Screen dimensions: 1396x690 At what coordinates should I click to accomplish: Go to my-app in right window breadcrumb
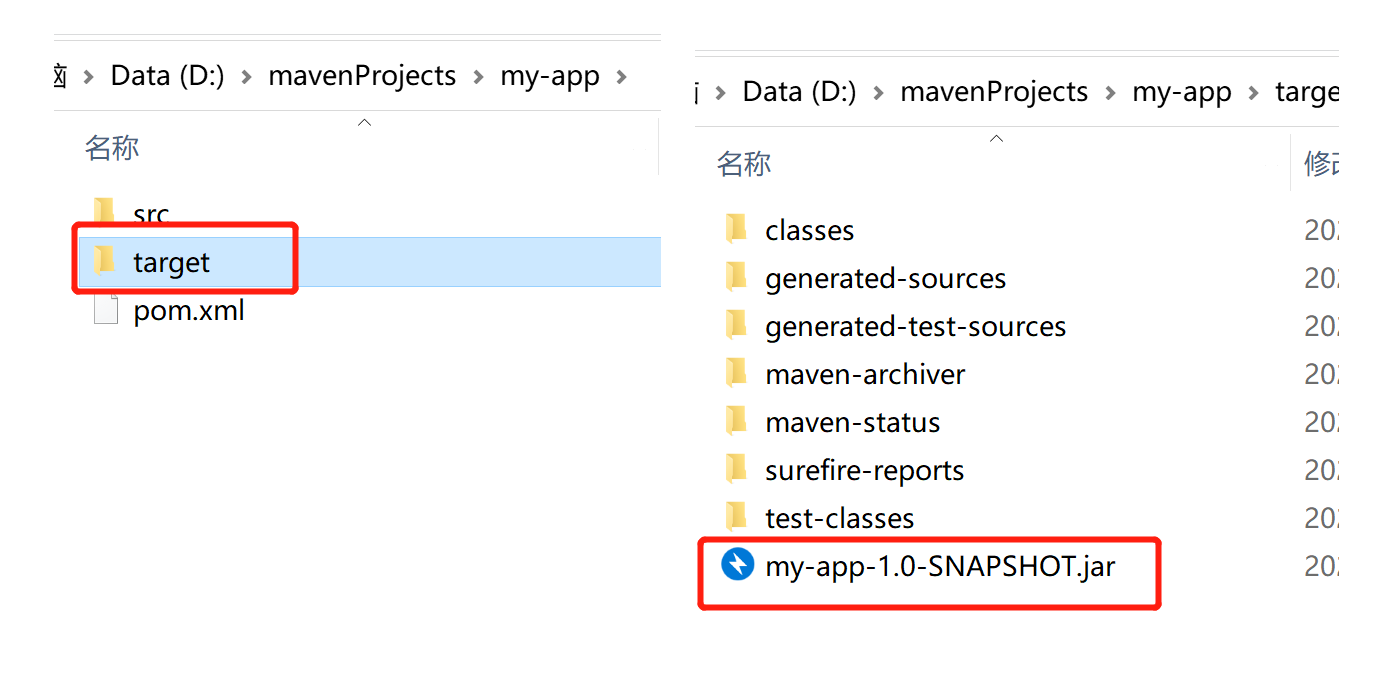[x=1182, y=92]
